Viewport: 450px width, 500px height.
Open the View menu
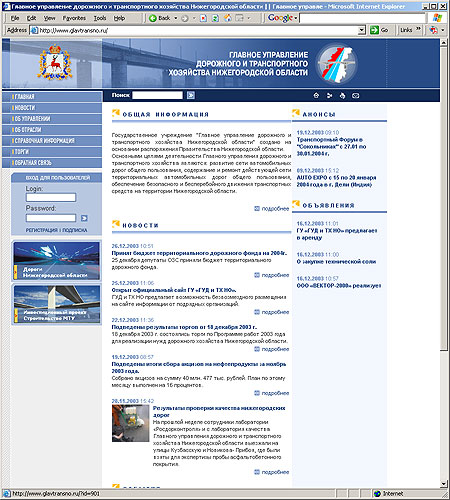(x=49, y=18)
